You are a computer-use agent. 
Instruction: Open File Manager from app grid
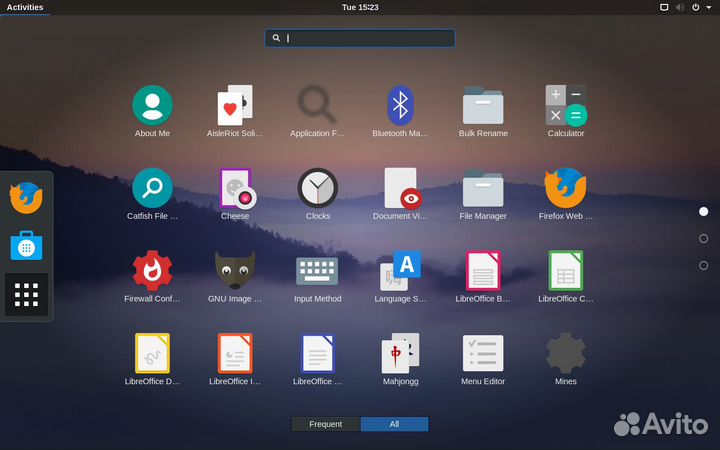tap(483, 194)
